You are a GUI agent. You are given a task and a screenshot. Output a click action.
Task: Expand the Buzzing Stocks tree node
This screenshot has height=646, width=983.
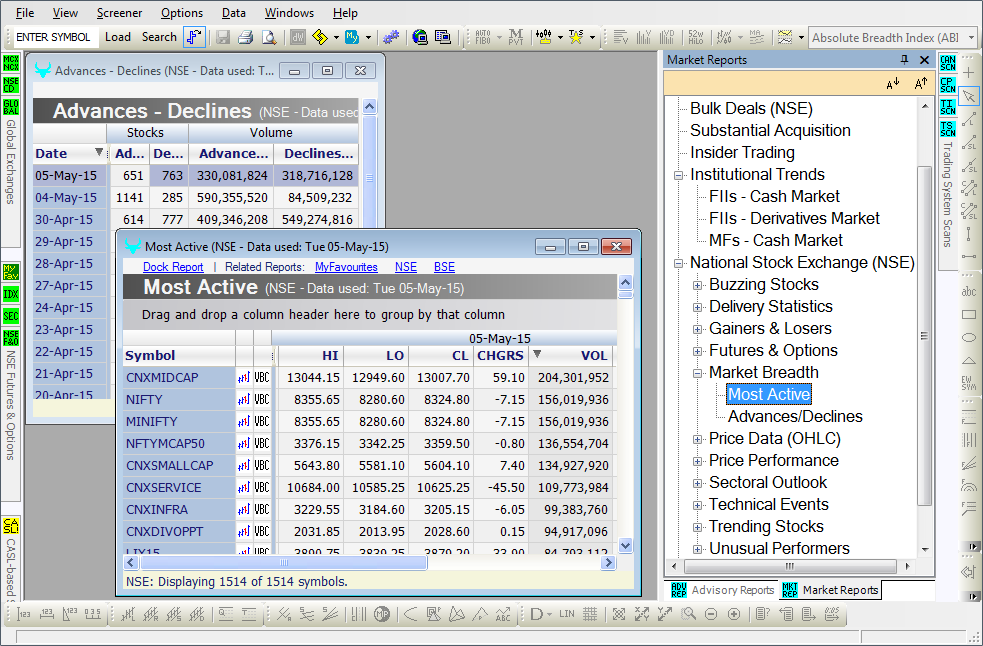(697, 285)
